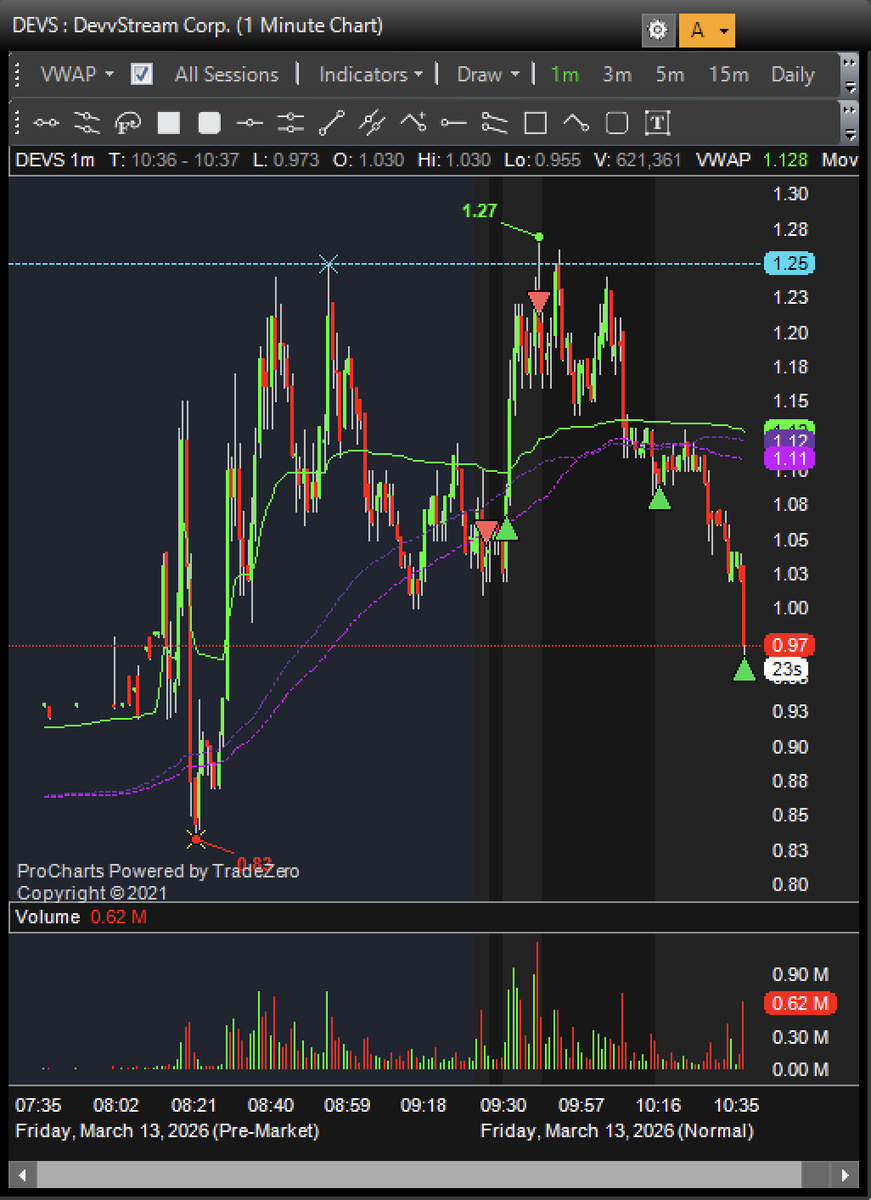Select the polyline with plus tool
871x1200 pixels.
(413, 123)
